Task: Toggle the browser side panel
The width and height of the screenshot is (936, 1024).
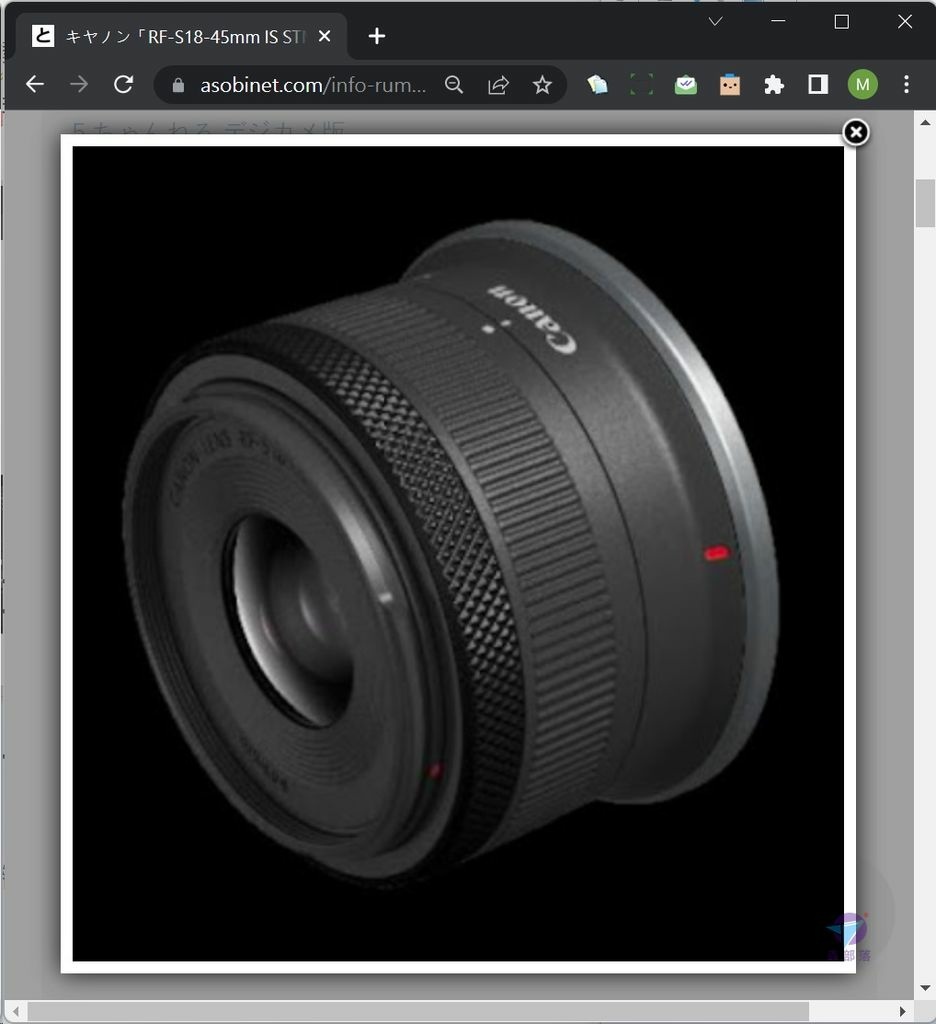Action: (818, 84)
